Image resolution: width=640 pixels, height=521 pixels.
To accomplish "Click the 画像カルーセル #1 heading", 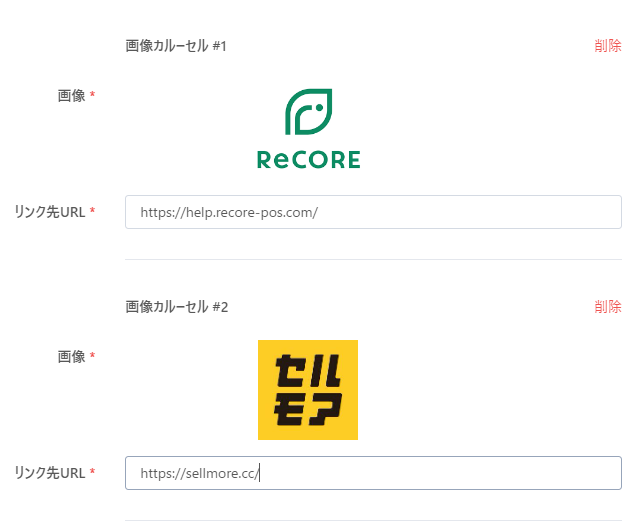I will click(x=176, y=46).
